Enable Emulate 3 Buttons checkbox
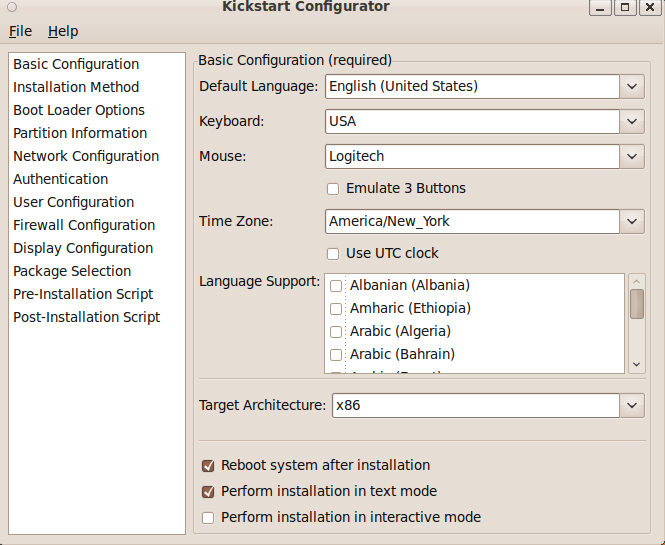Viewport: 665px width, 545px height. click(x=333, y=189)
